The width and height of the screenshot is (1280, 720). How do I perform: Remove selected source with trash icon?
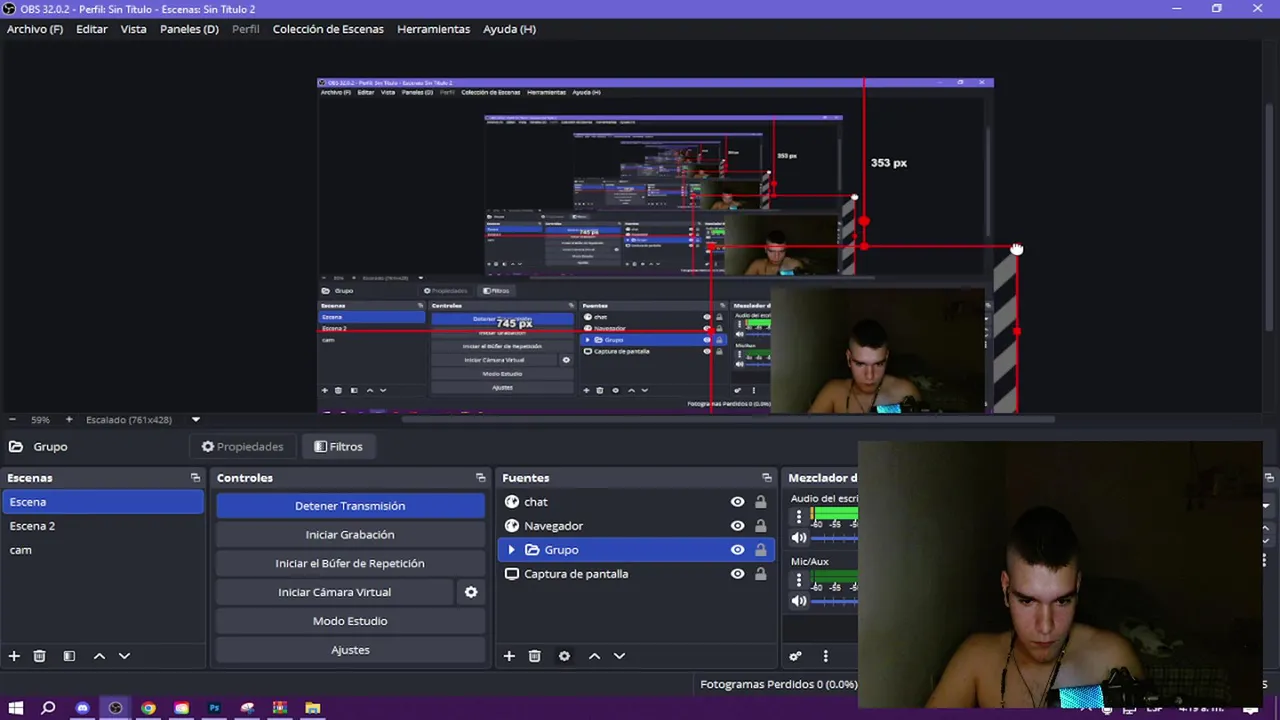click(x=535, y=656)
